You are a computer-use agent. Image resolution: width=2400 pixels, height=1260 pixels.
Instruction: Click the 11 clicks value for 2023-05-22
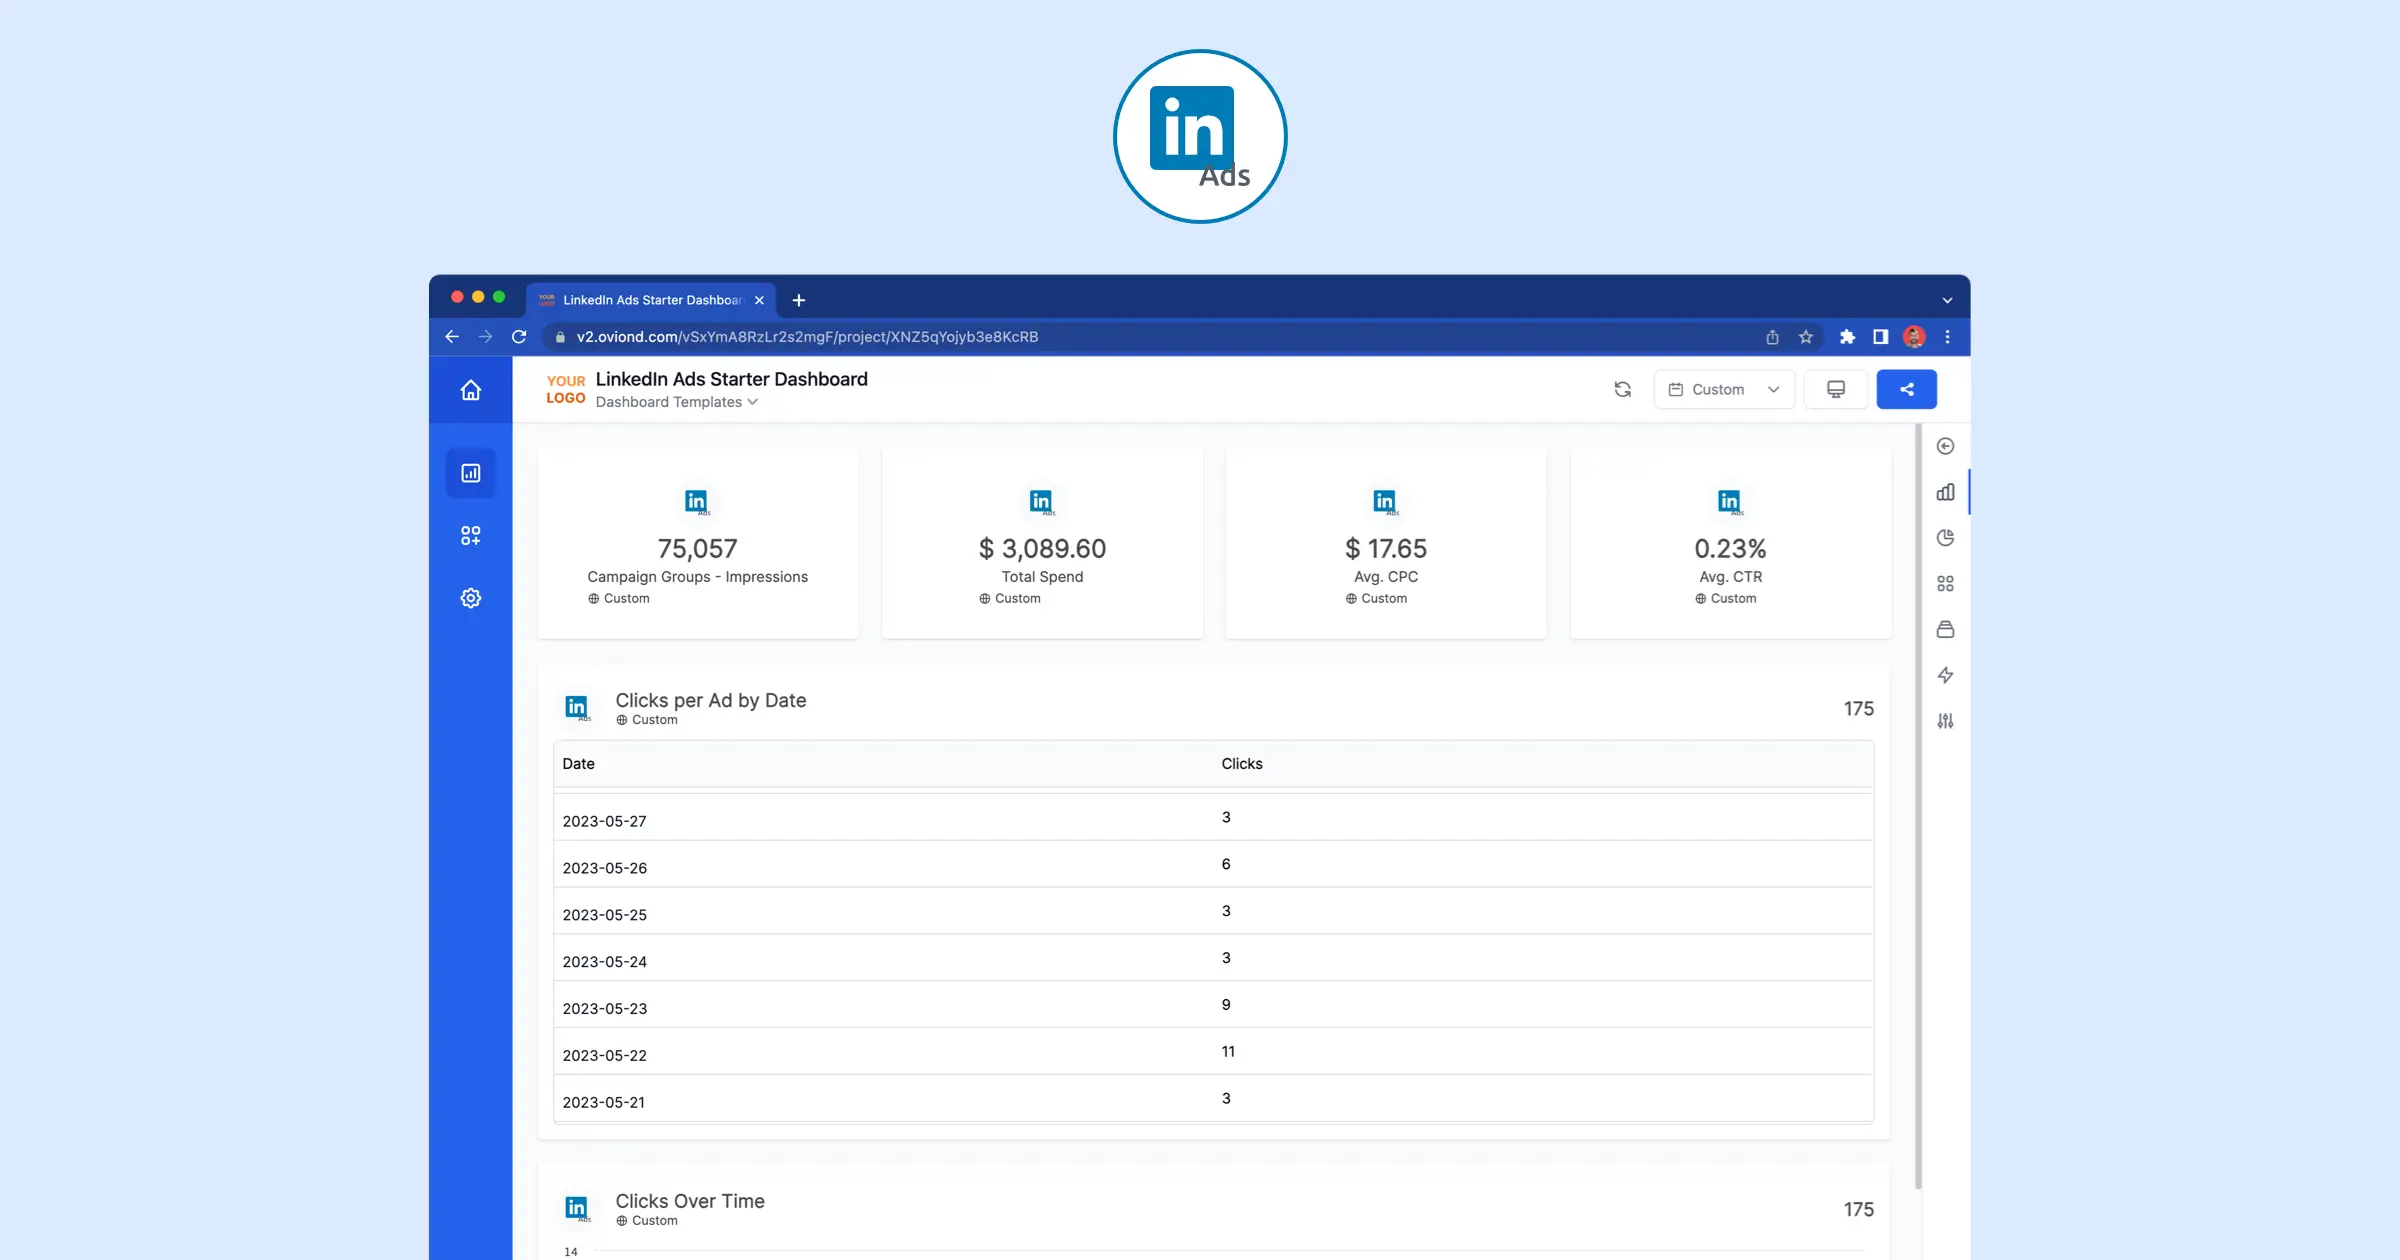[x=1228, y=1051]
